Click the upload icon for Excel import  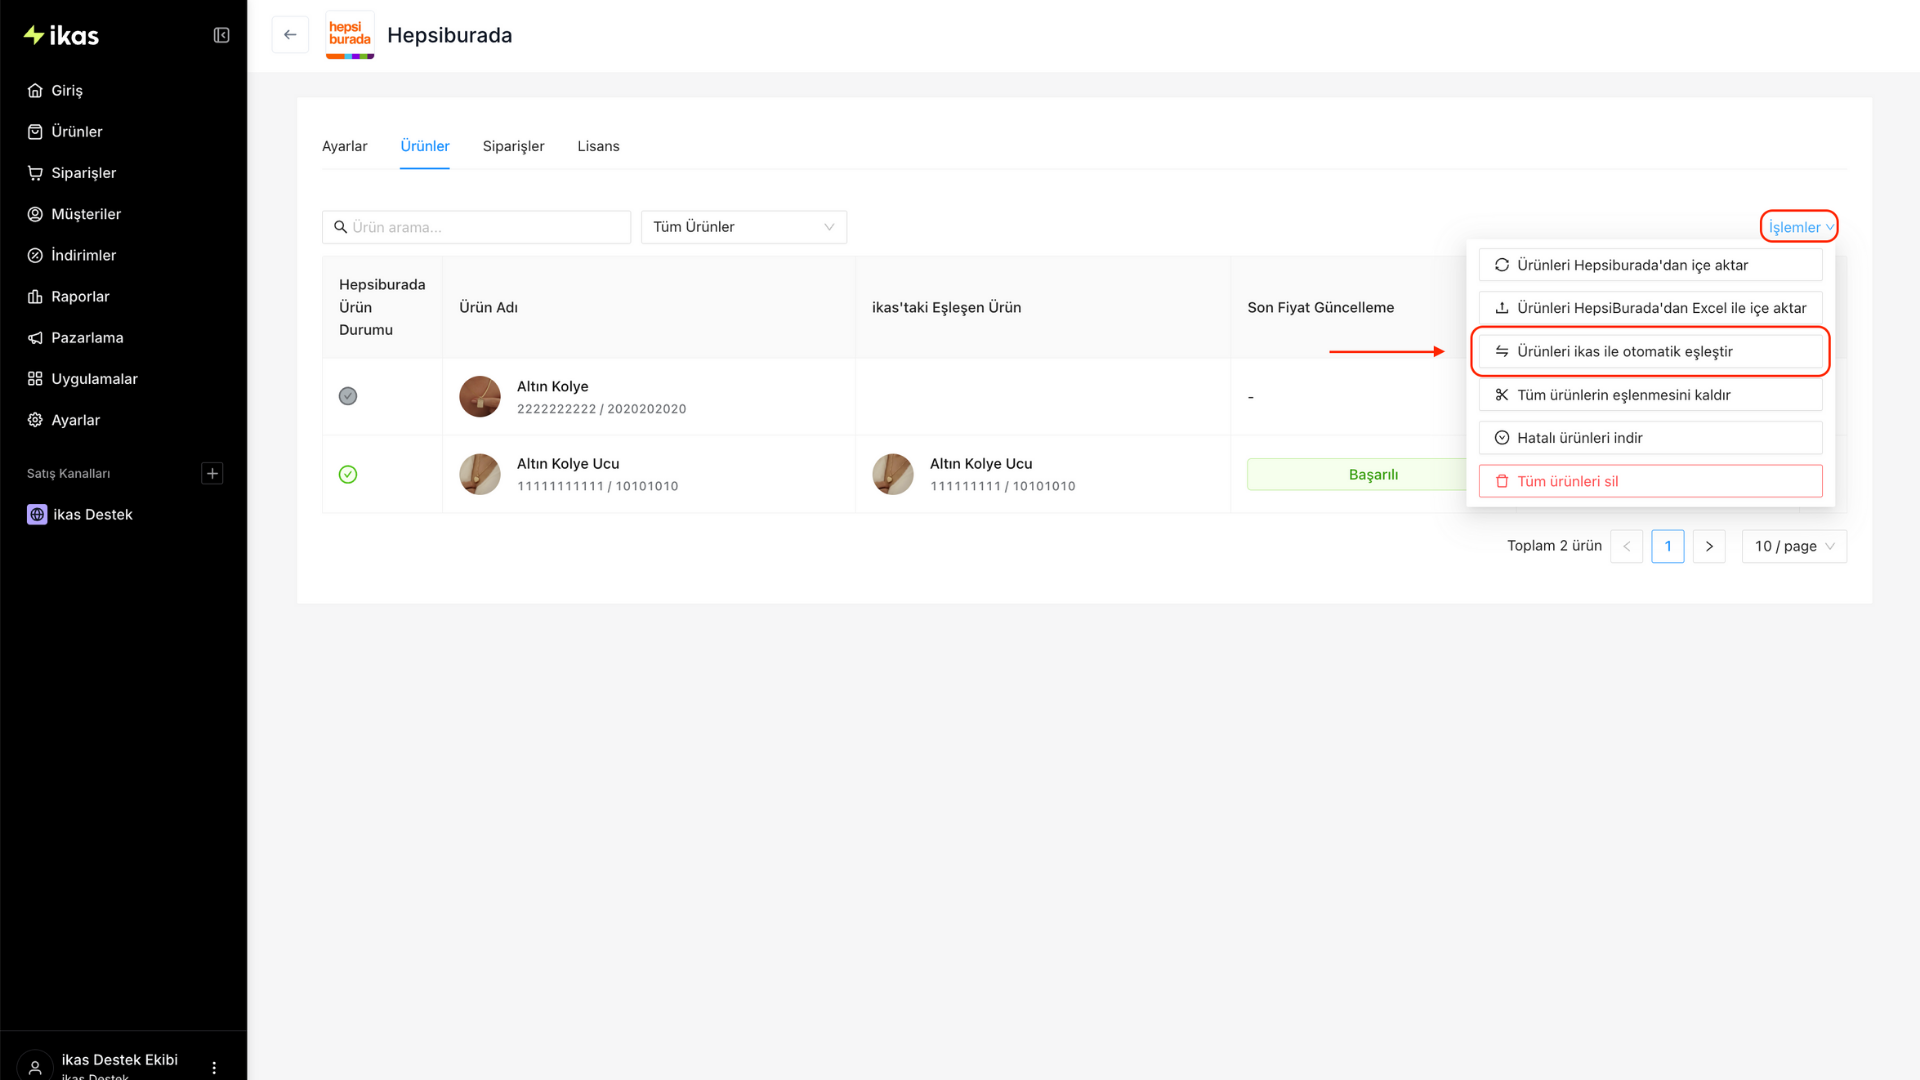(x=1502, y=308)
